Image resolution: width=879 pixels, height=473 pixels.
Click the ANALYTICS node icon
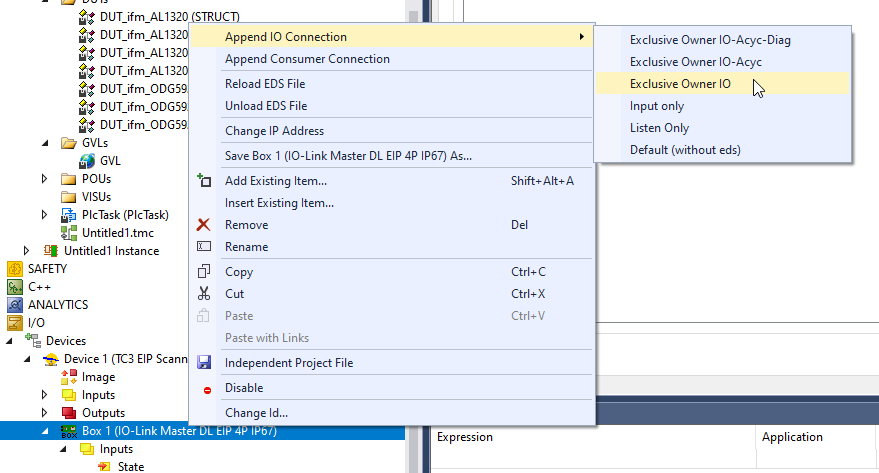click(15, 305)
